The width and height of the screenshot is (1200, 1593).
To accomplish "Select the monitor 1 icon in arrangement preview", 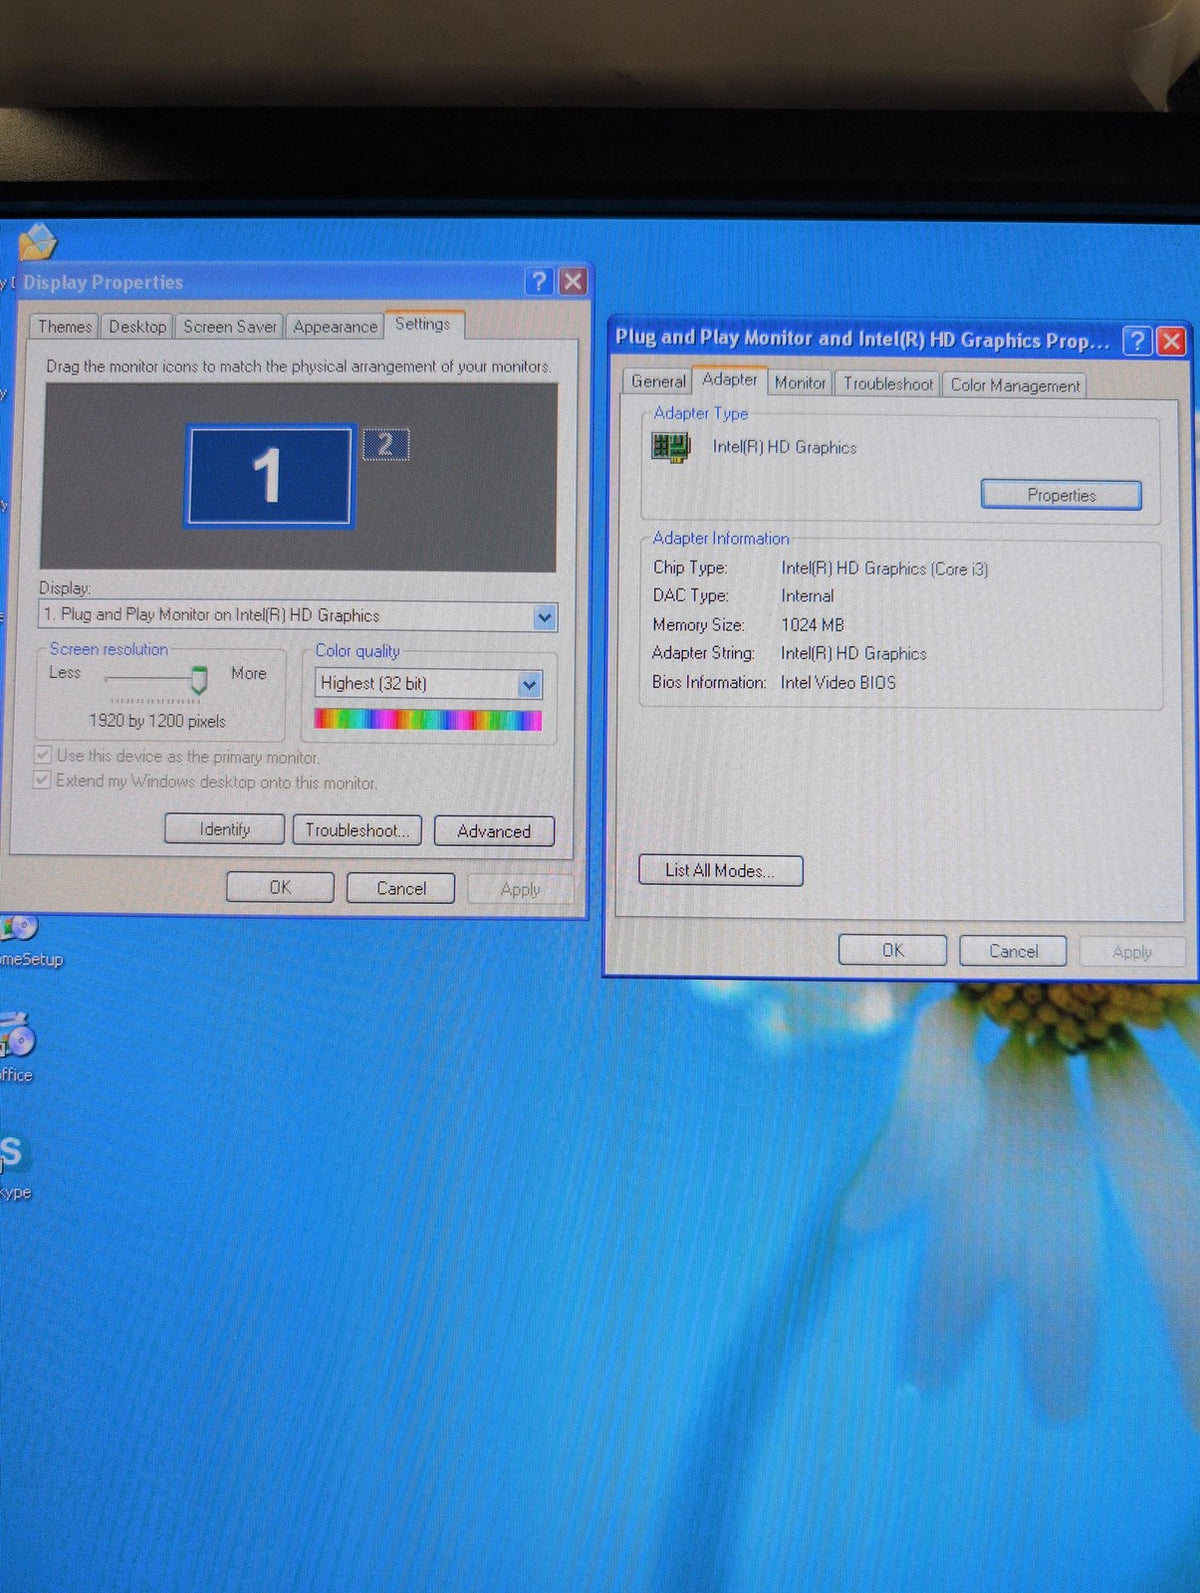I will (268, 474).
